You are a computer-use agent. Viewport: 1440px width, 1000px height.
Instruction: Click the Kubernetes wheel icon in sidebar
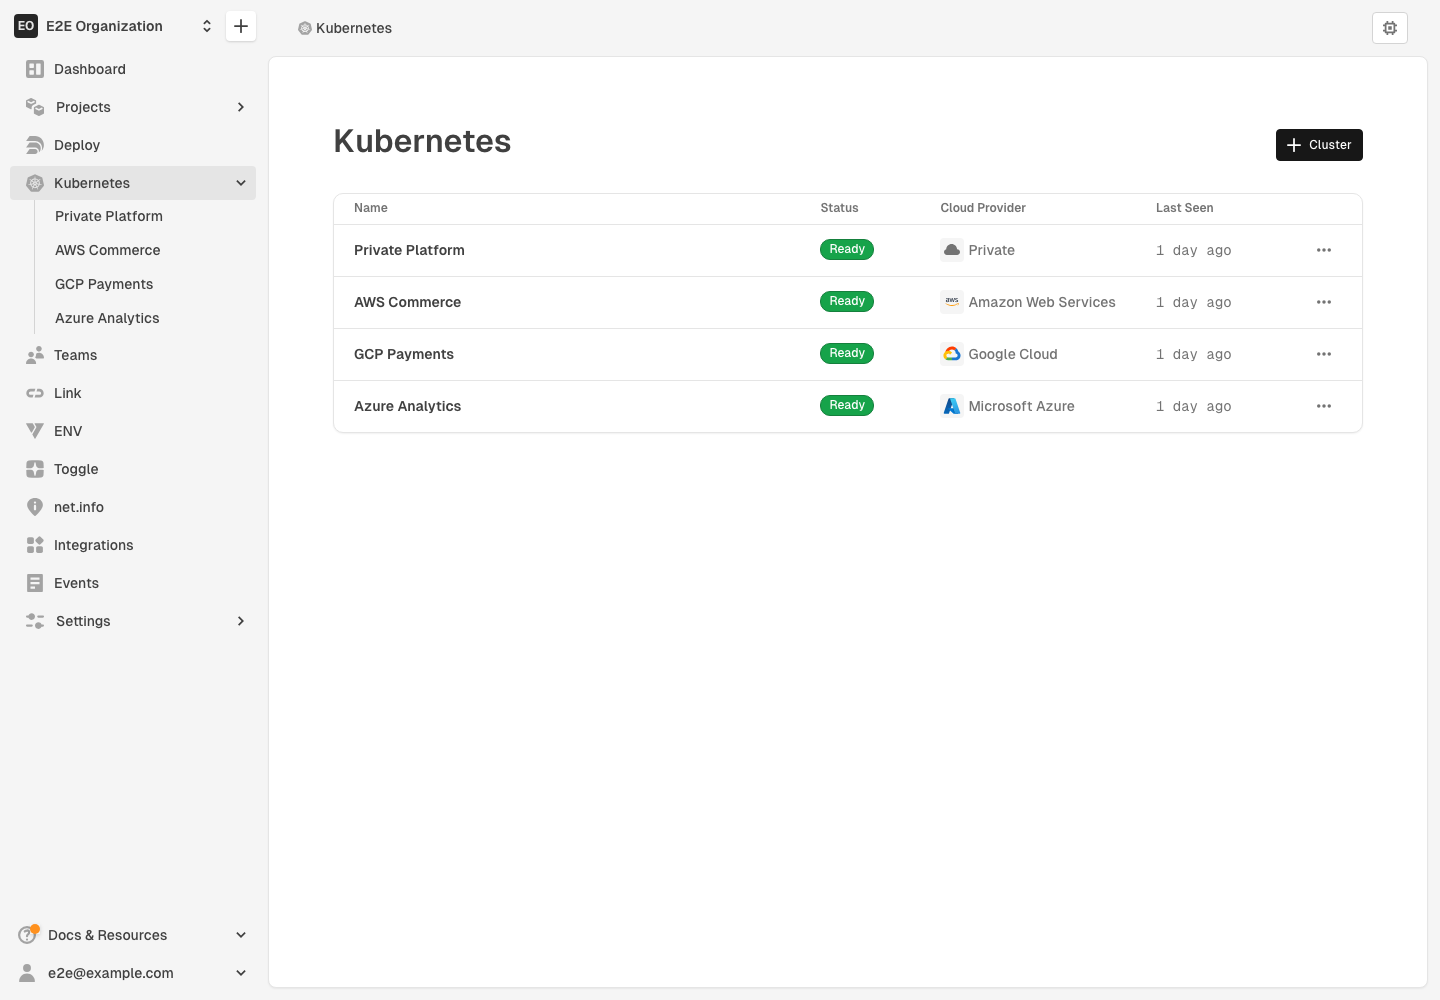[35, 183]
